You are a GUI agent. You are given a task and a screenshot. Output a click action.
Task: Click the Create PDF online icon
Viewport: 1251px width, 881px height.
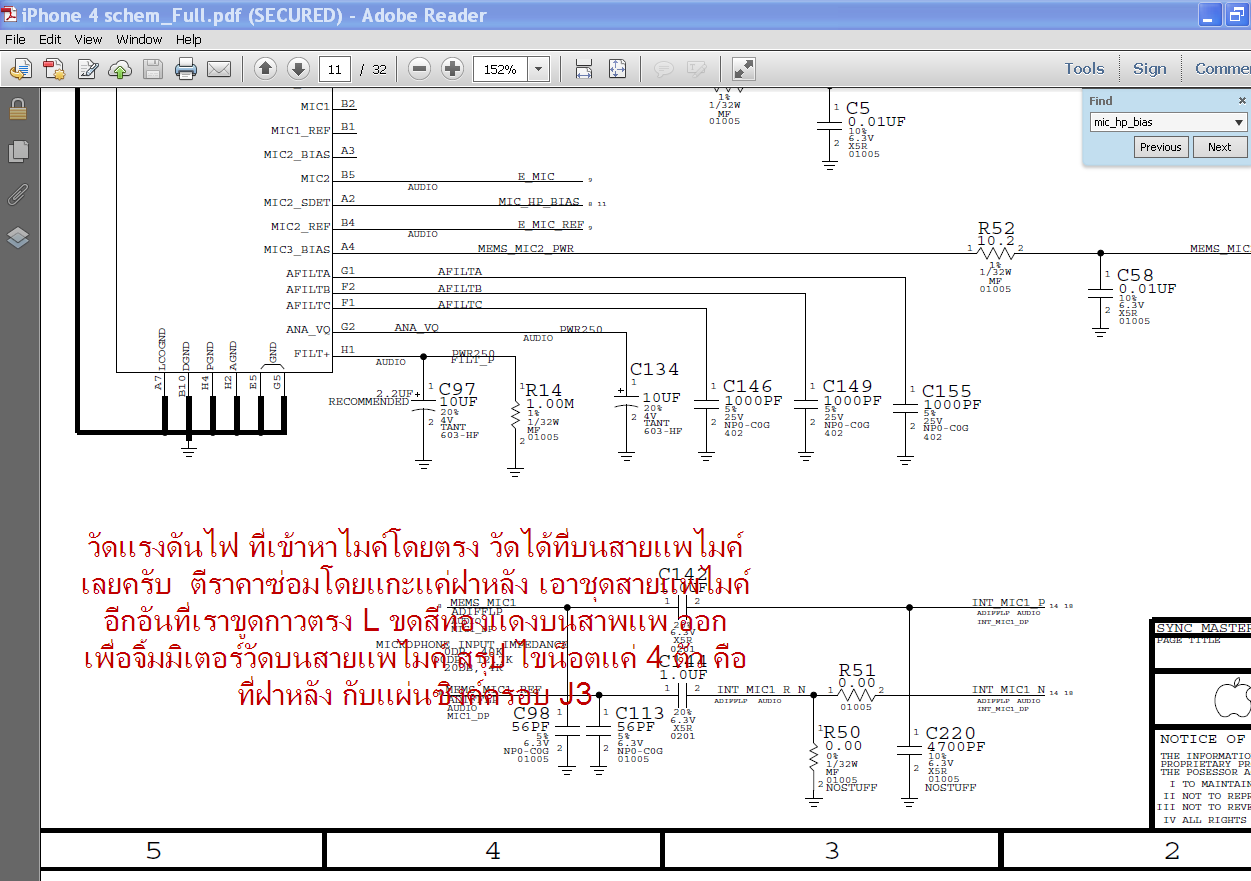[54, 69]
